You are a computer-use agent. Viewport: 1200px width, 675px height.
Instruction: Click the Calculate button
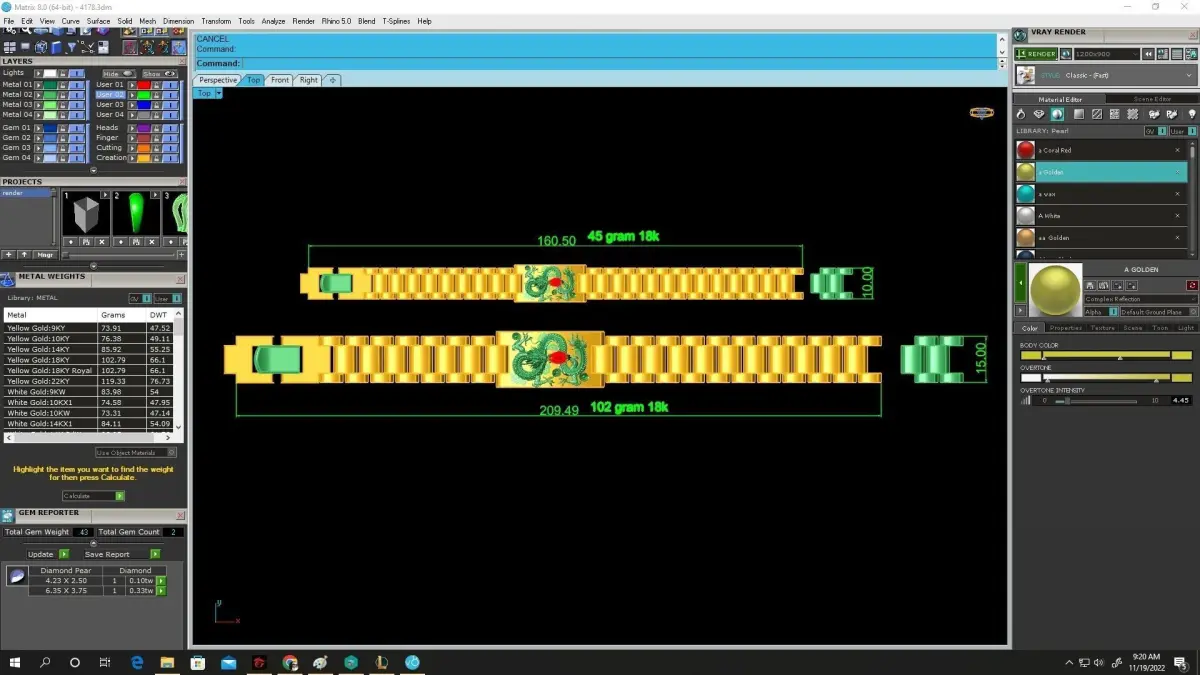(x=93, y=496)
